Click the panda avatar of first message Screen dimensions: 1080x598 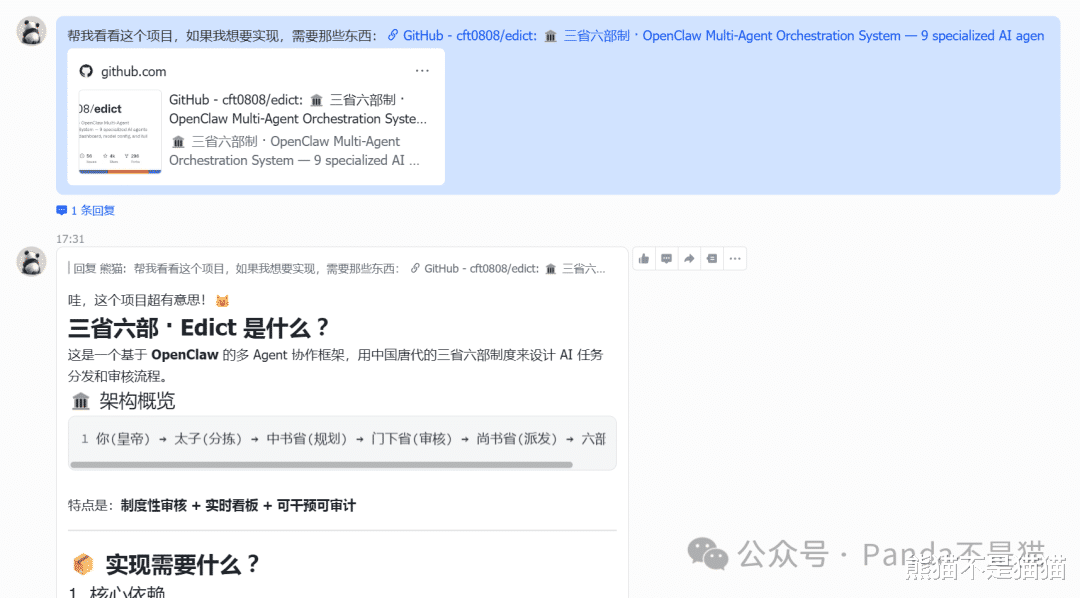(x=32, y=31)
